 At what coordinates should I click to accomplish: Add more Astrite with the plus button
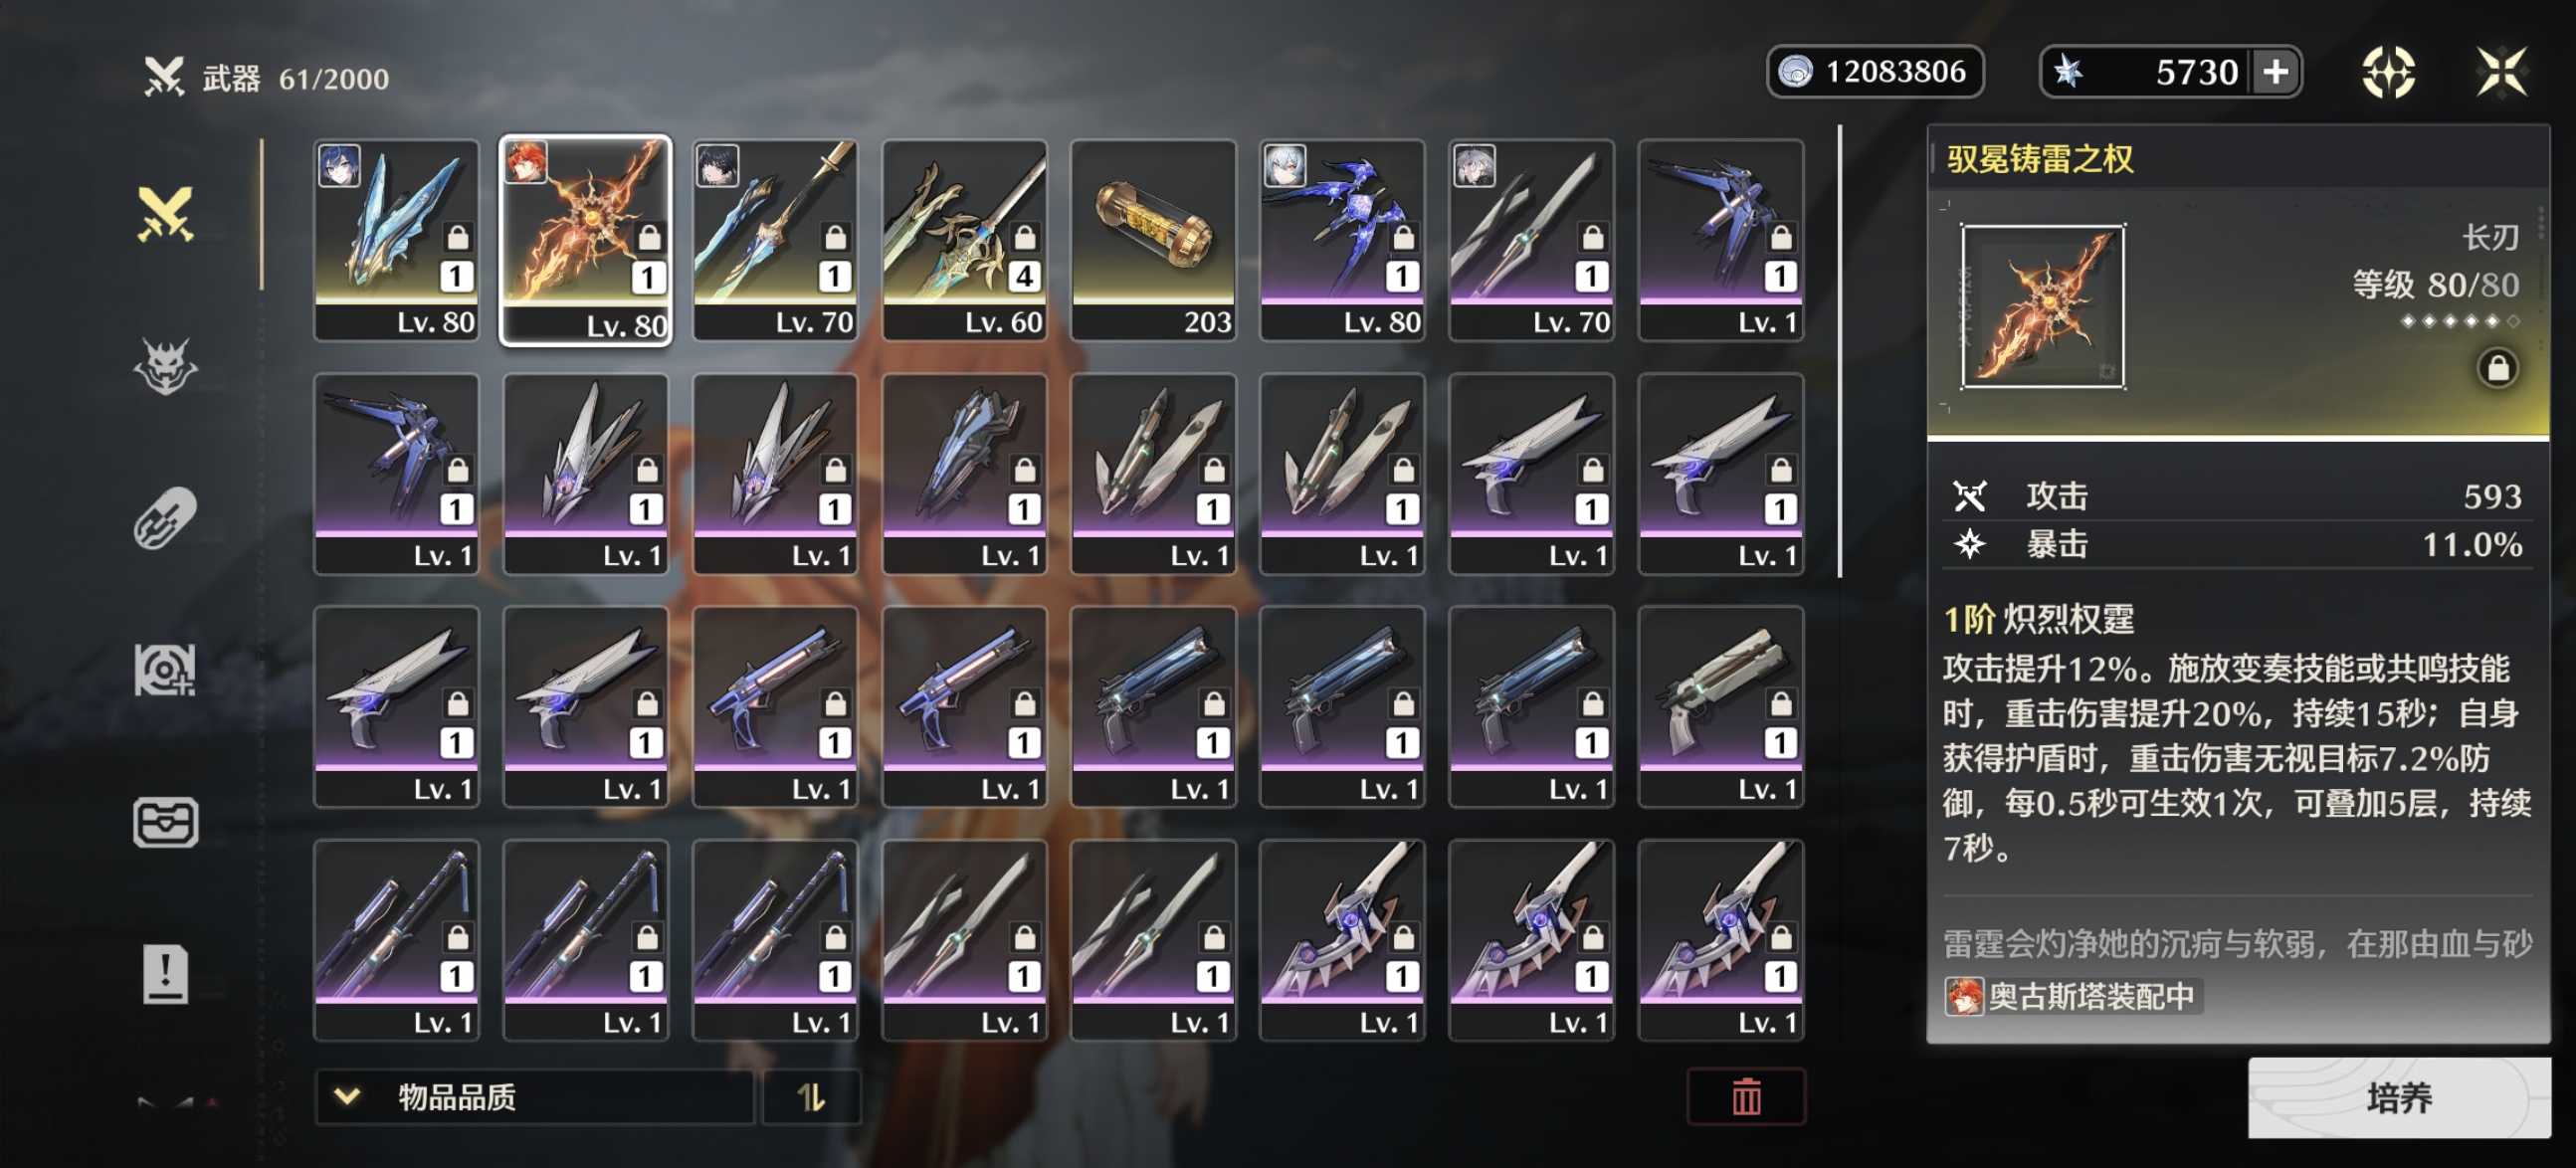[2275, 72]
